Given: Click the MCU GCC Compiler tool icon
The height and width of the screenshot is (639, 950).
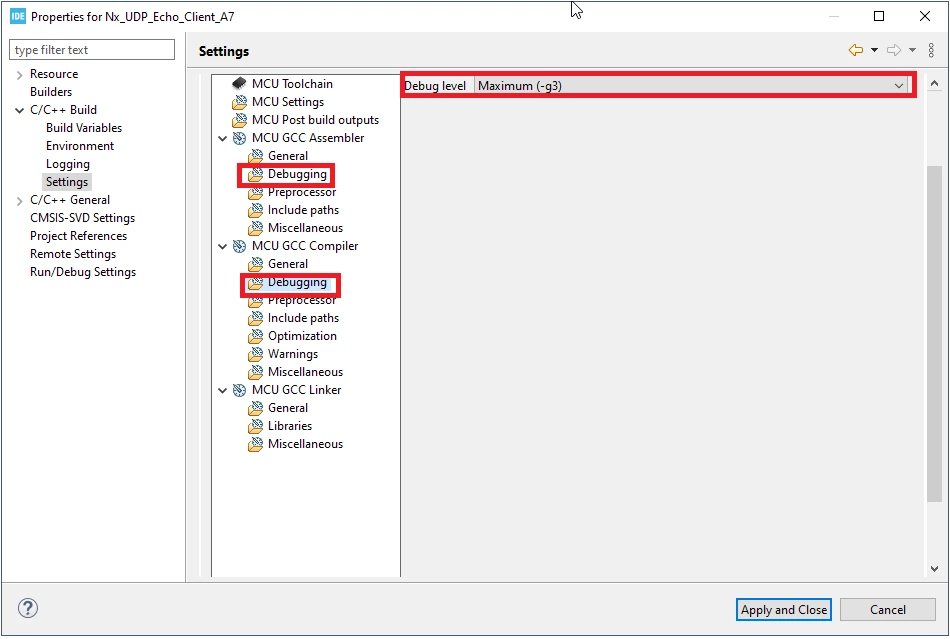Looking at the screenshot, I should tap(239, 246).
